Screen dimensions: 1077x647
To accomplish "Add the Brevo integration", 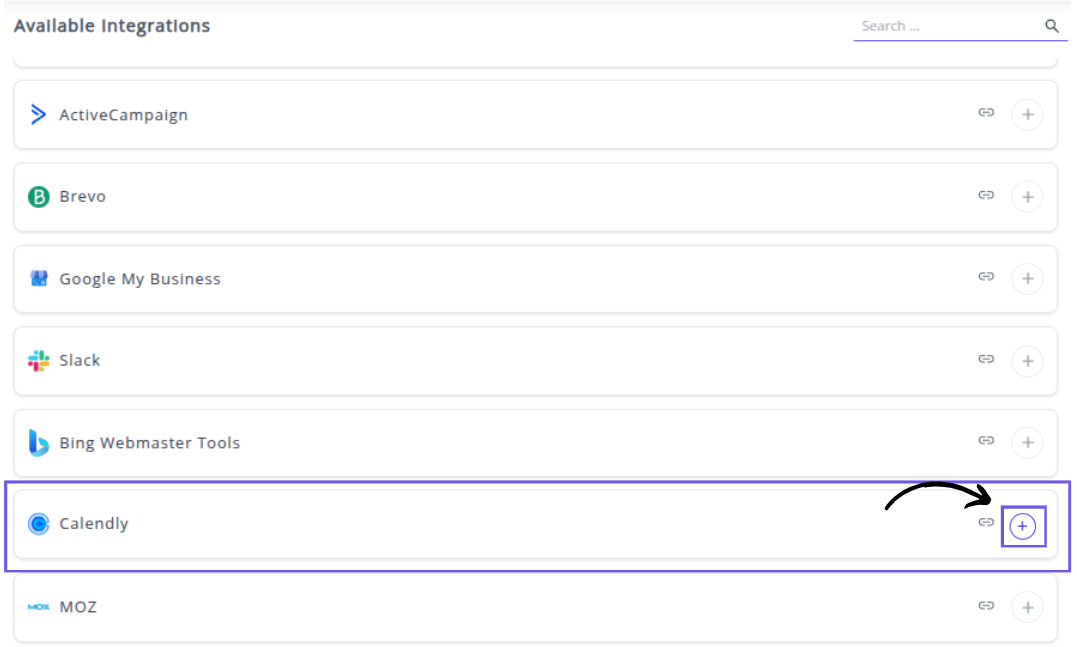I will pos(1027,197).
